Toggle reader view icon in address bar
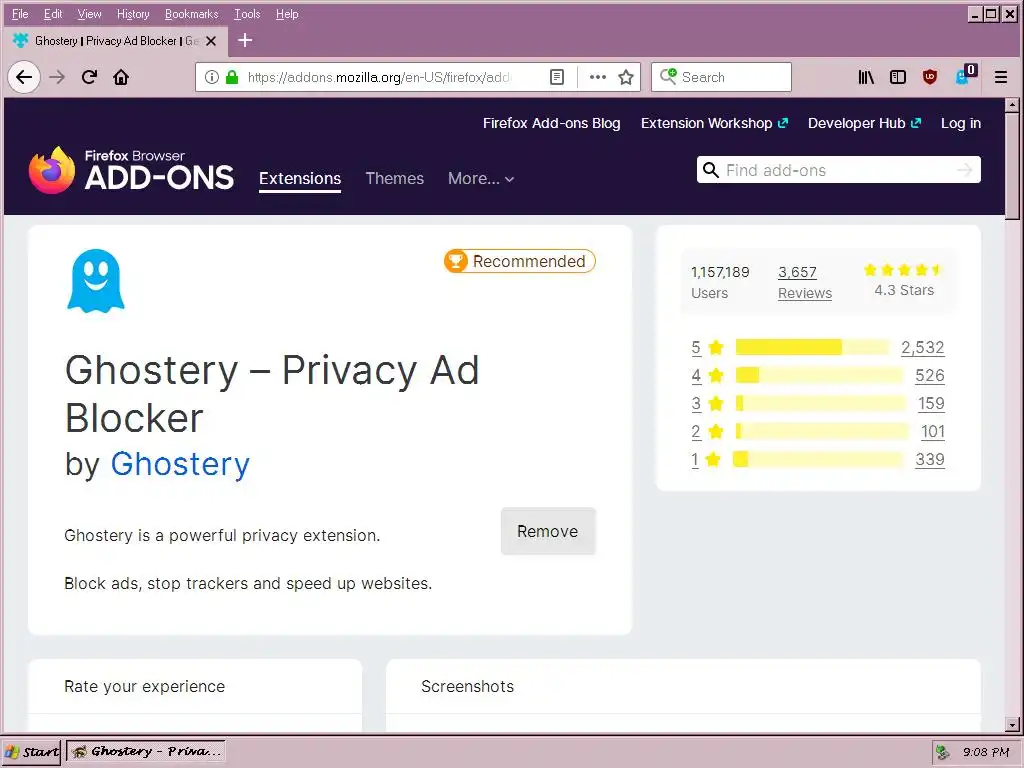 (x=556, y=77)
